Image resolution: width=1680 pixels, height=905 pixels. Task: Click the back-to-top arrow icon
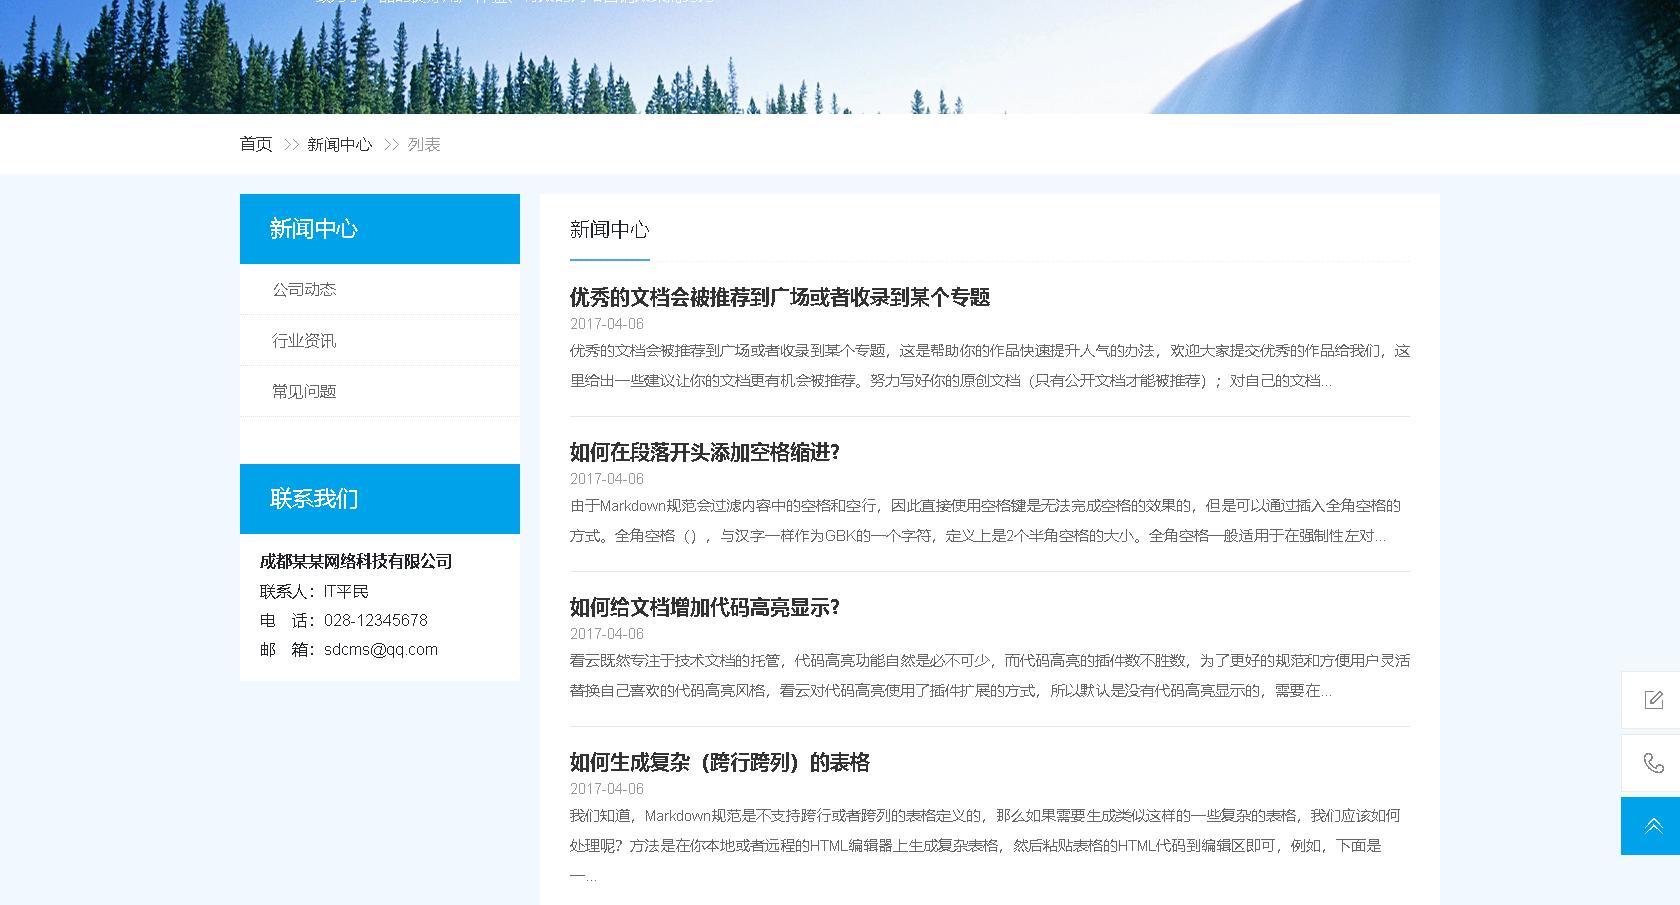tap(1651, 826)
